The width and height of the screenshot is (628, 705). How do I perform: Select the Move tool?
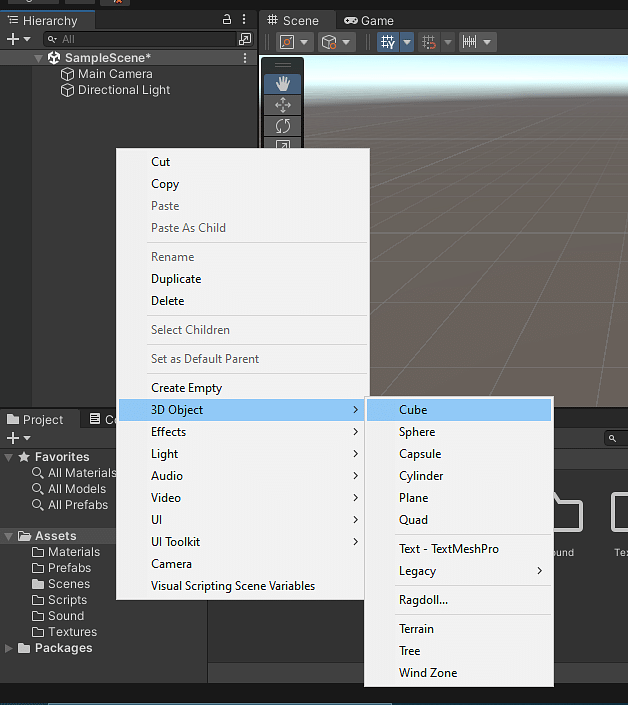click(x=282, y=105)
